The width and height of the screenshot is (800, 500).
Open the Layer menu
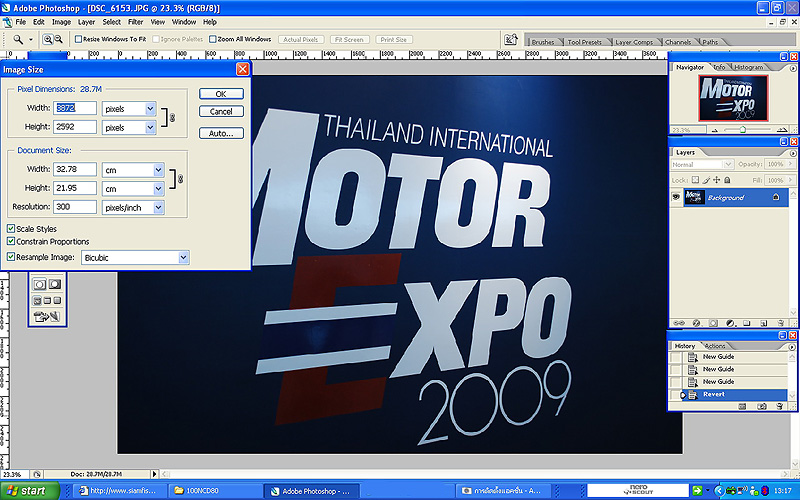coord(86,22)
